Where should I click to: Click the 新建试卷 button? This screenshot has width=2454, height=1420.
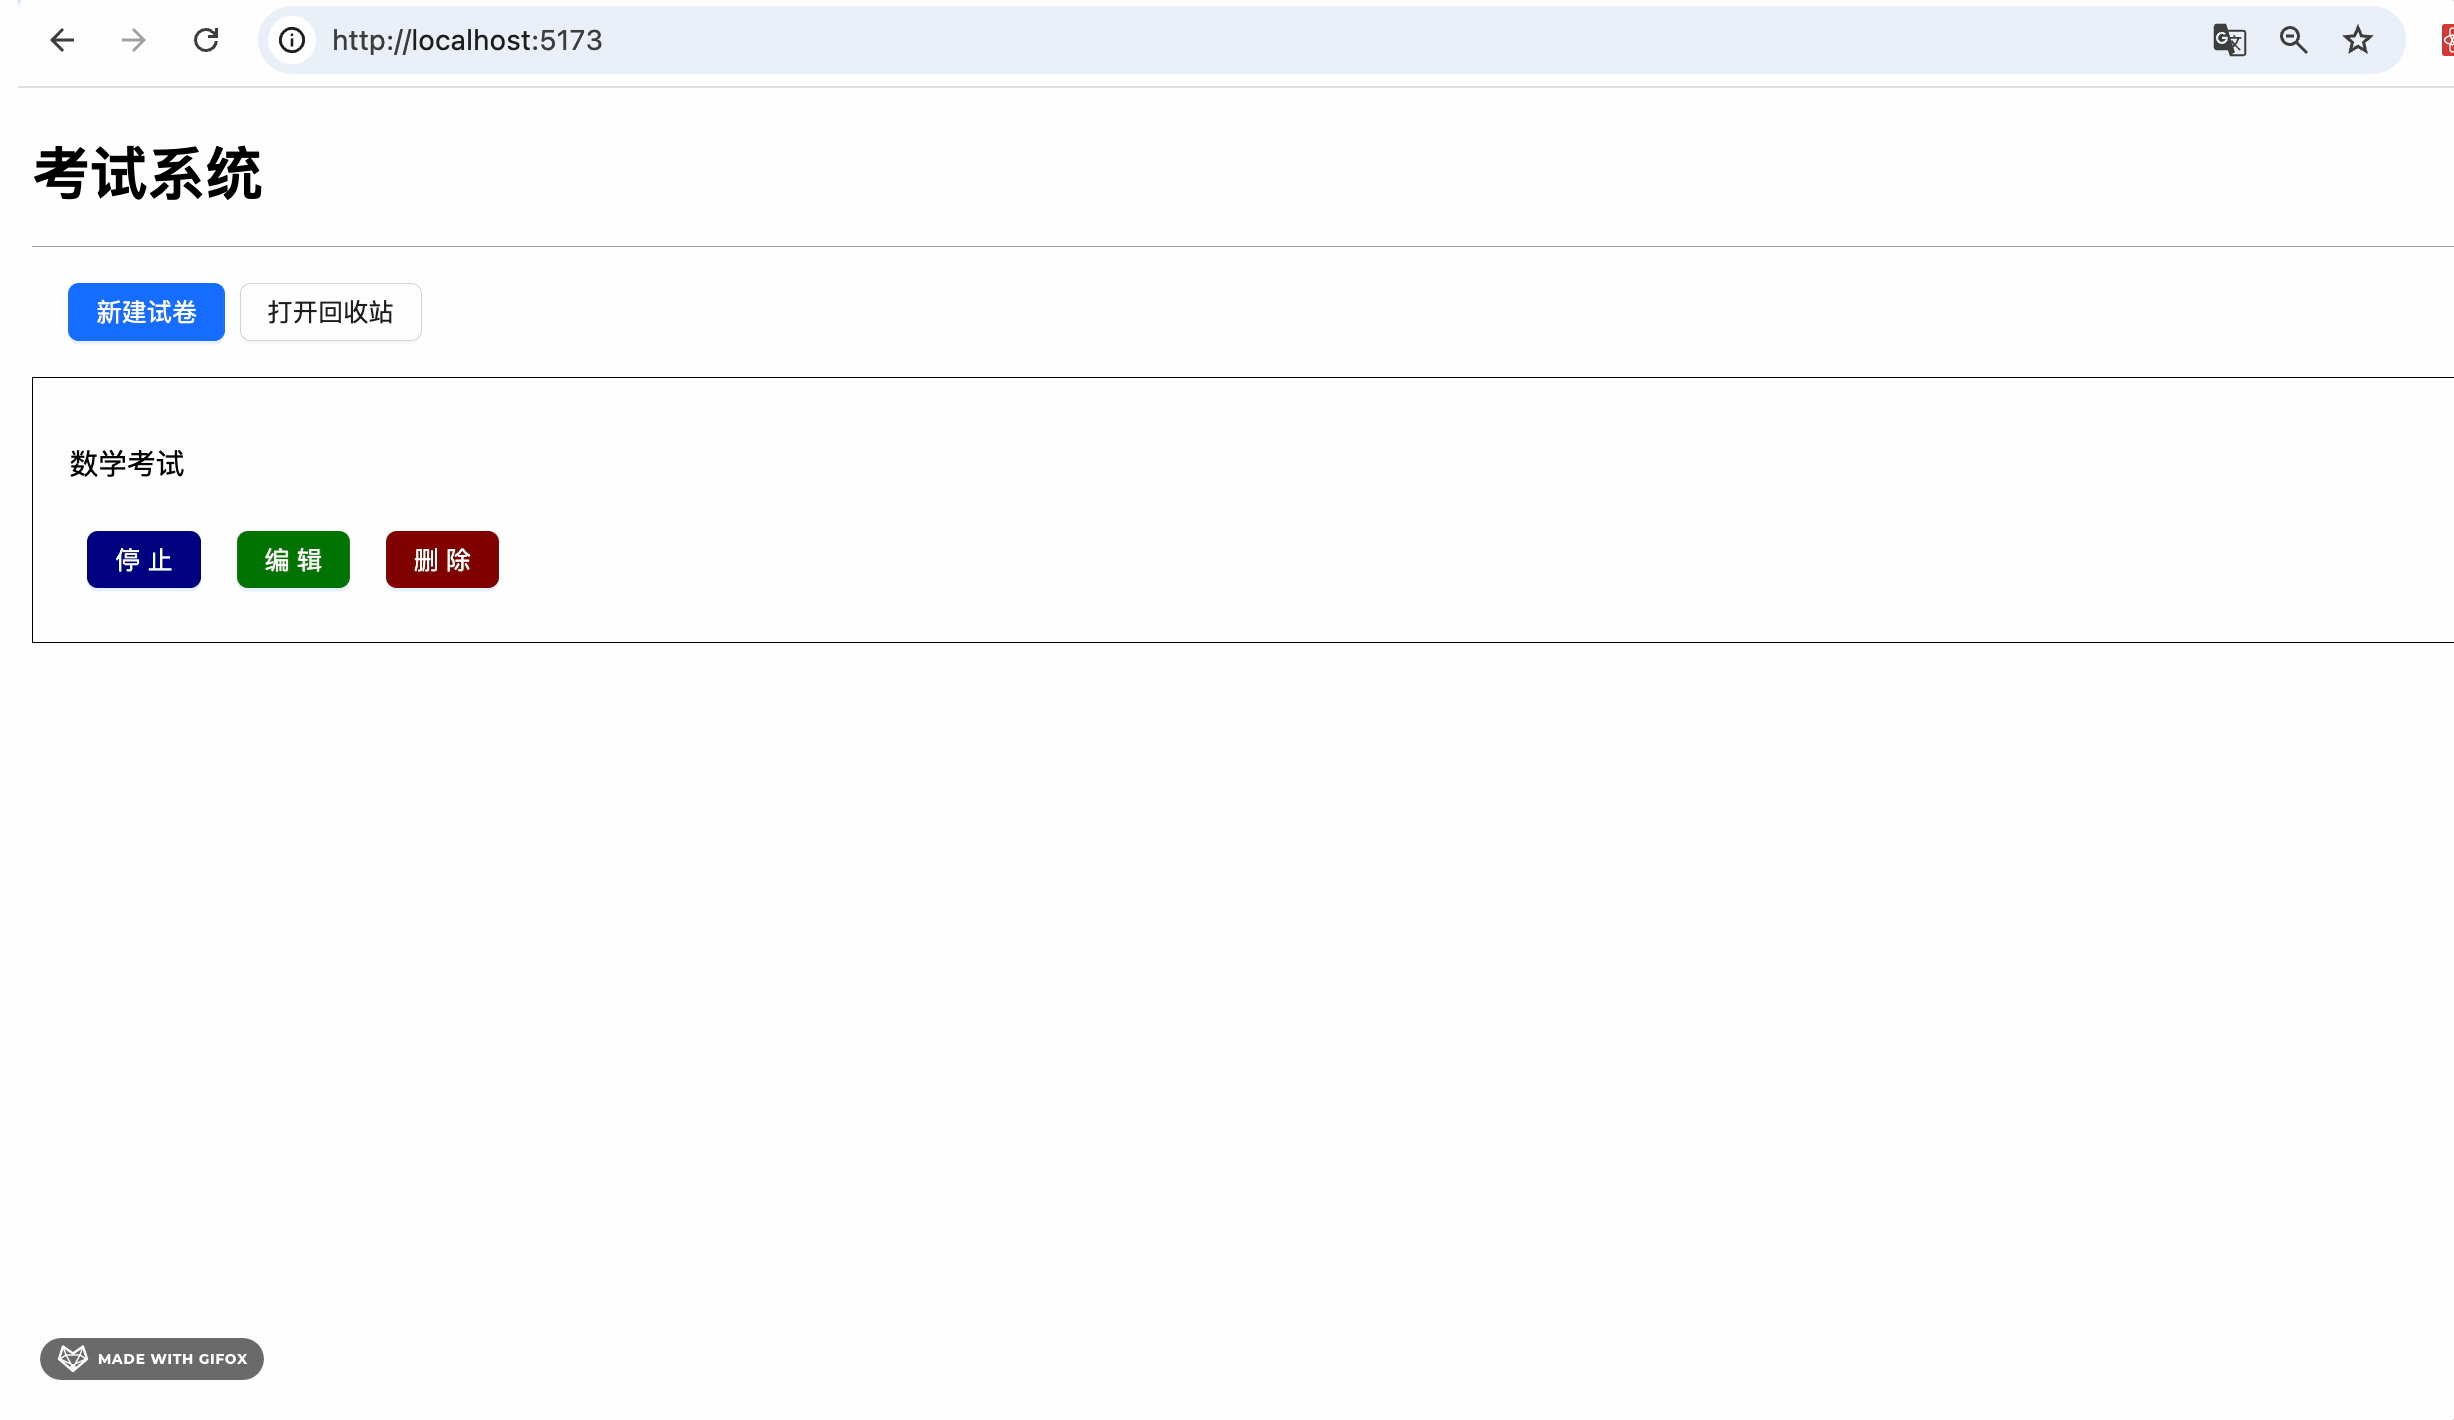[145, 312]
